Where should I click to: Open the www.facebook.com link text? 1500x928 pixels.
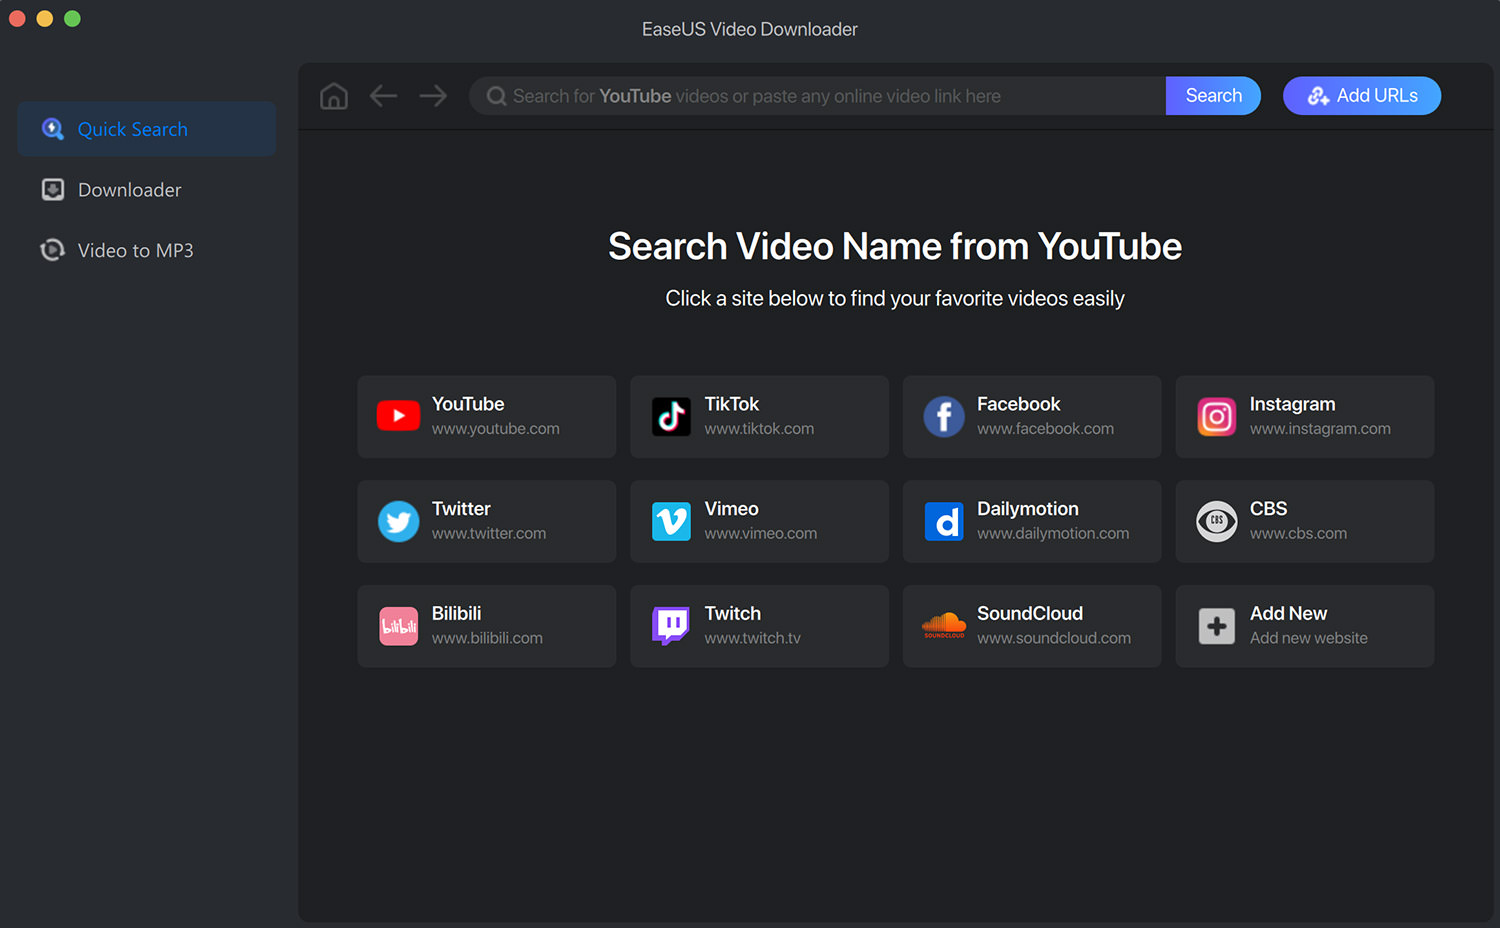click(1045, 429)
